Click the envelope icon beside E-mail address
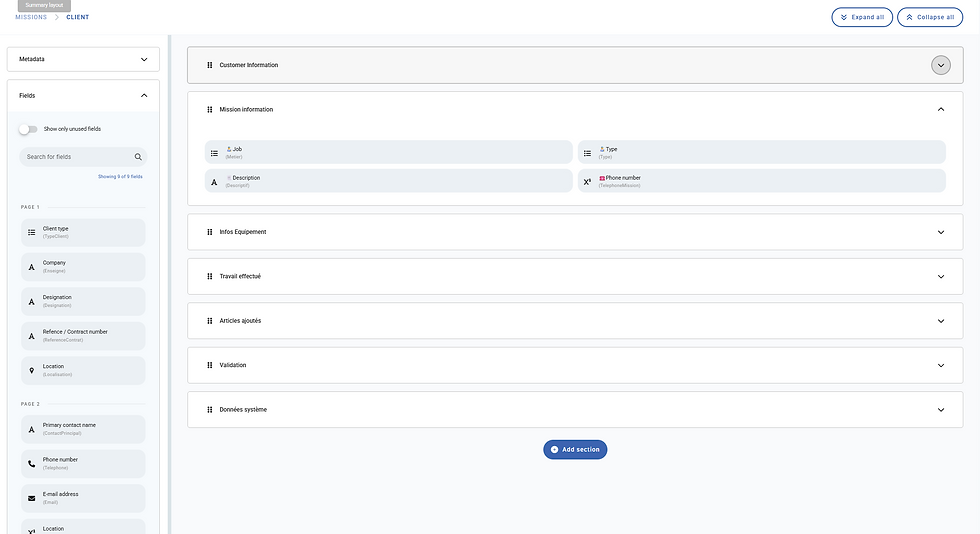The width and height of the screenshot is (980, 534). [x=31, y=498]
